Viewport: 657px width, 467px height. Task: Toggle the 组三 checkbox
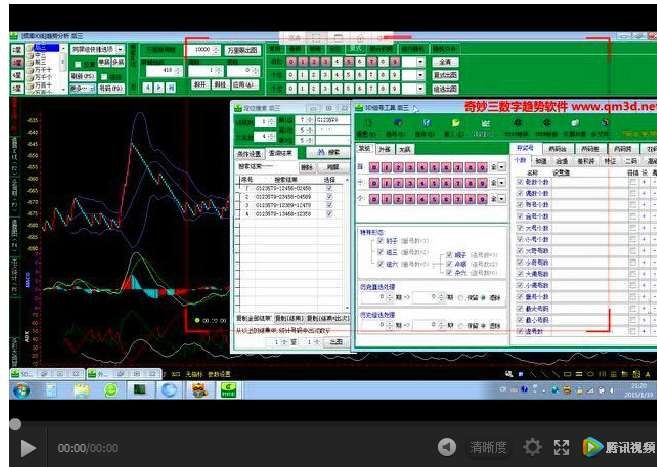tap(380, 254)
